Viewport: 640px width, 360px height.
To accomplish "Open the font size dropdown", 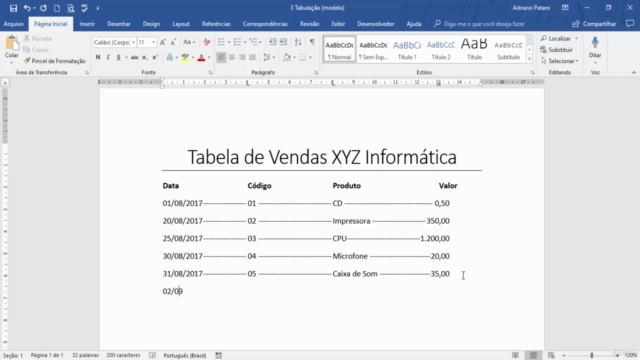I will (x=153, y=42).
